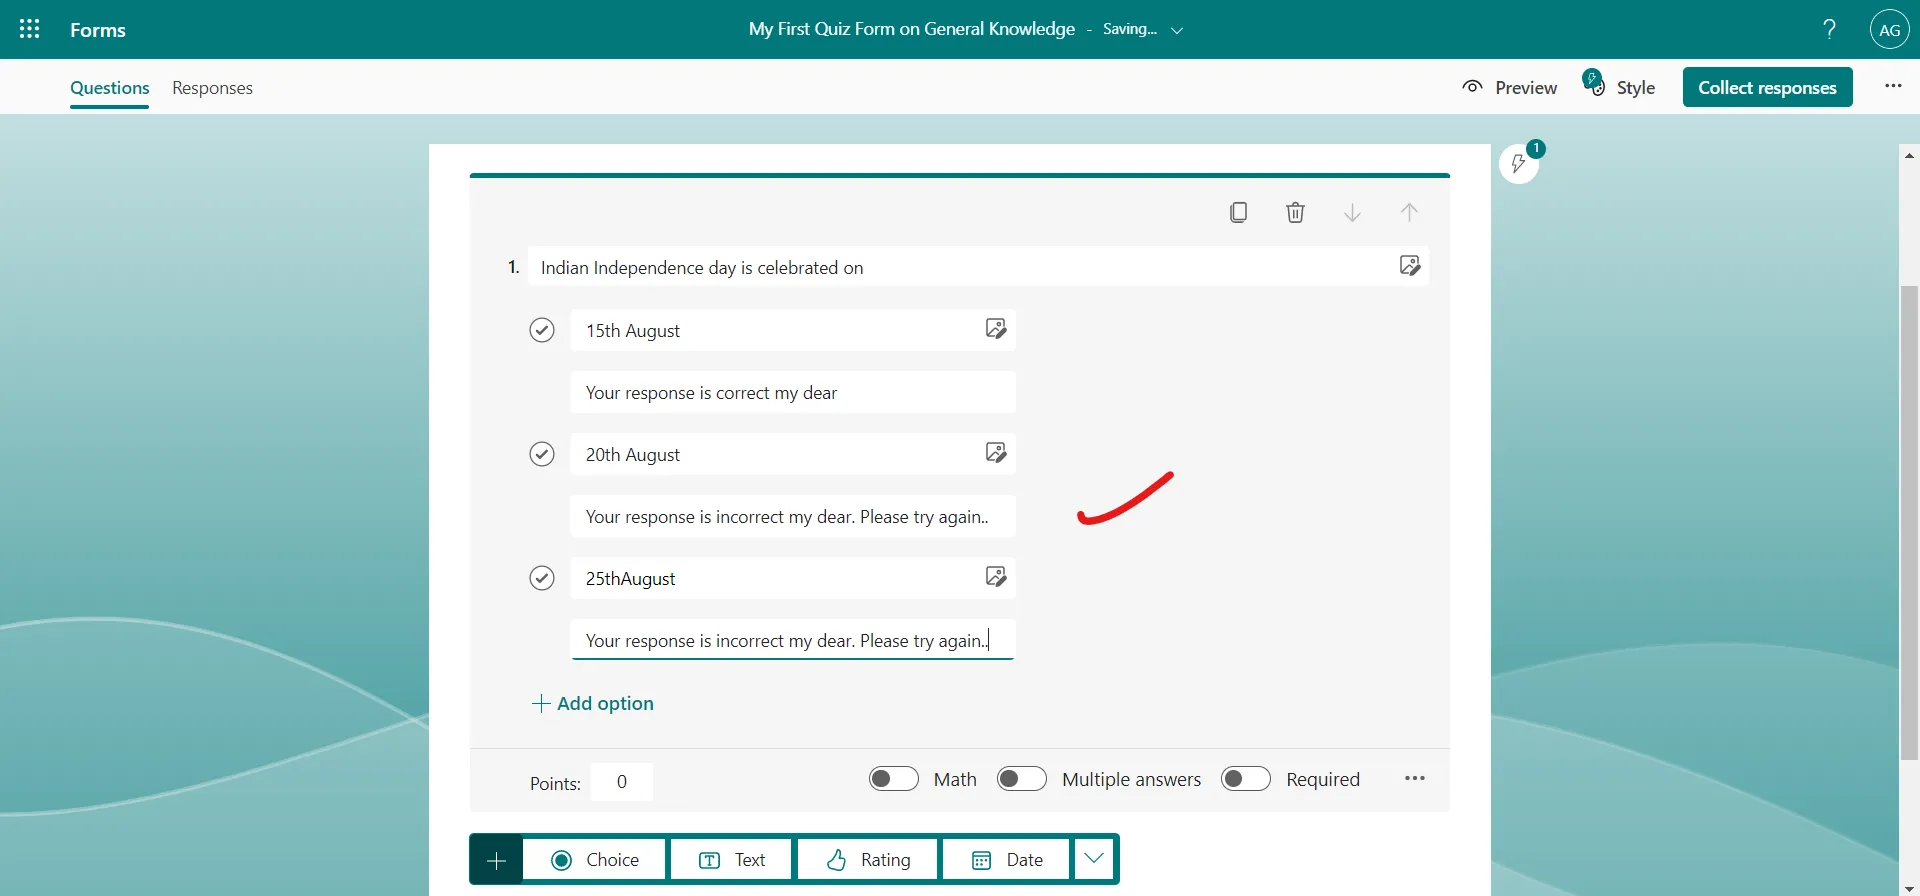Click the plus add new question icon
The image size is (1920, 896).
tap(496, 860)
